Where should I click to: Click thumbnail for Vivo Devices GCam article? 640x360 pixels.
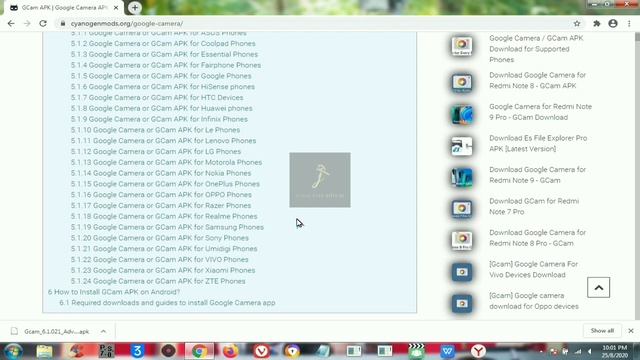462,272
